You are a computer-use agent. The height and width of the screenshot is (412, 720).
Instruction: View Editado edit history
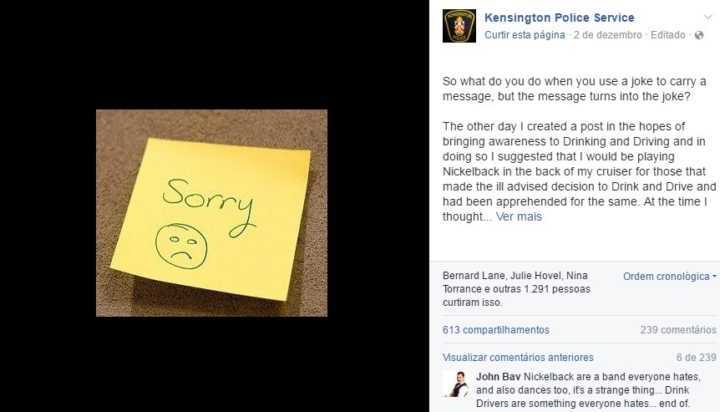(668, 35)
